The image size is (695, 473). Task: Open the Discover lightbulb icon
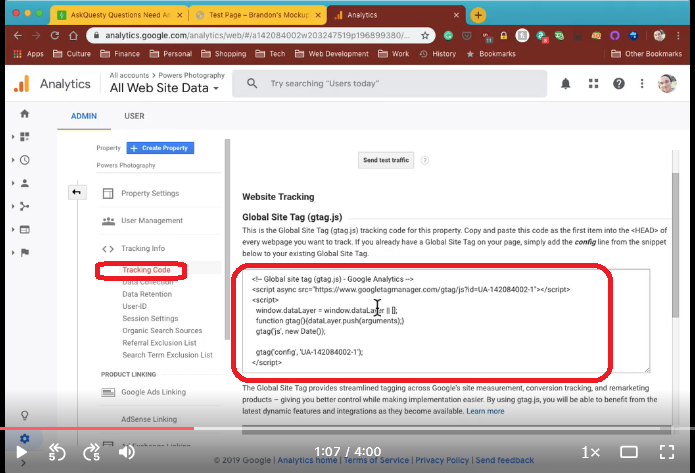[x=25, y=415]
